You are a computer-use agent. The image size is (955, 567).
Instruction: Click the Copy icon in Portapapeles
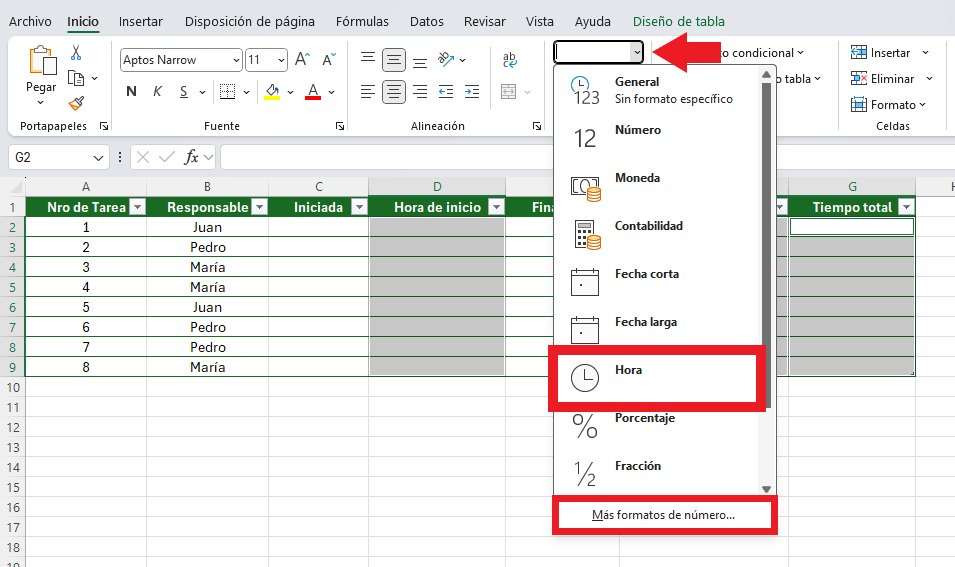(x=76, y=79)
